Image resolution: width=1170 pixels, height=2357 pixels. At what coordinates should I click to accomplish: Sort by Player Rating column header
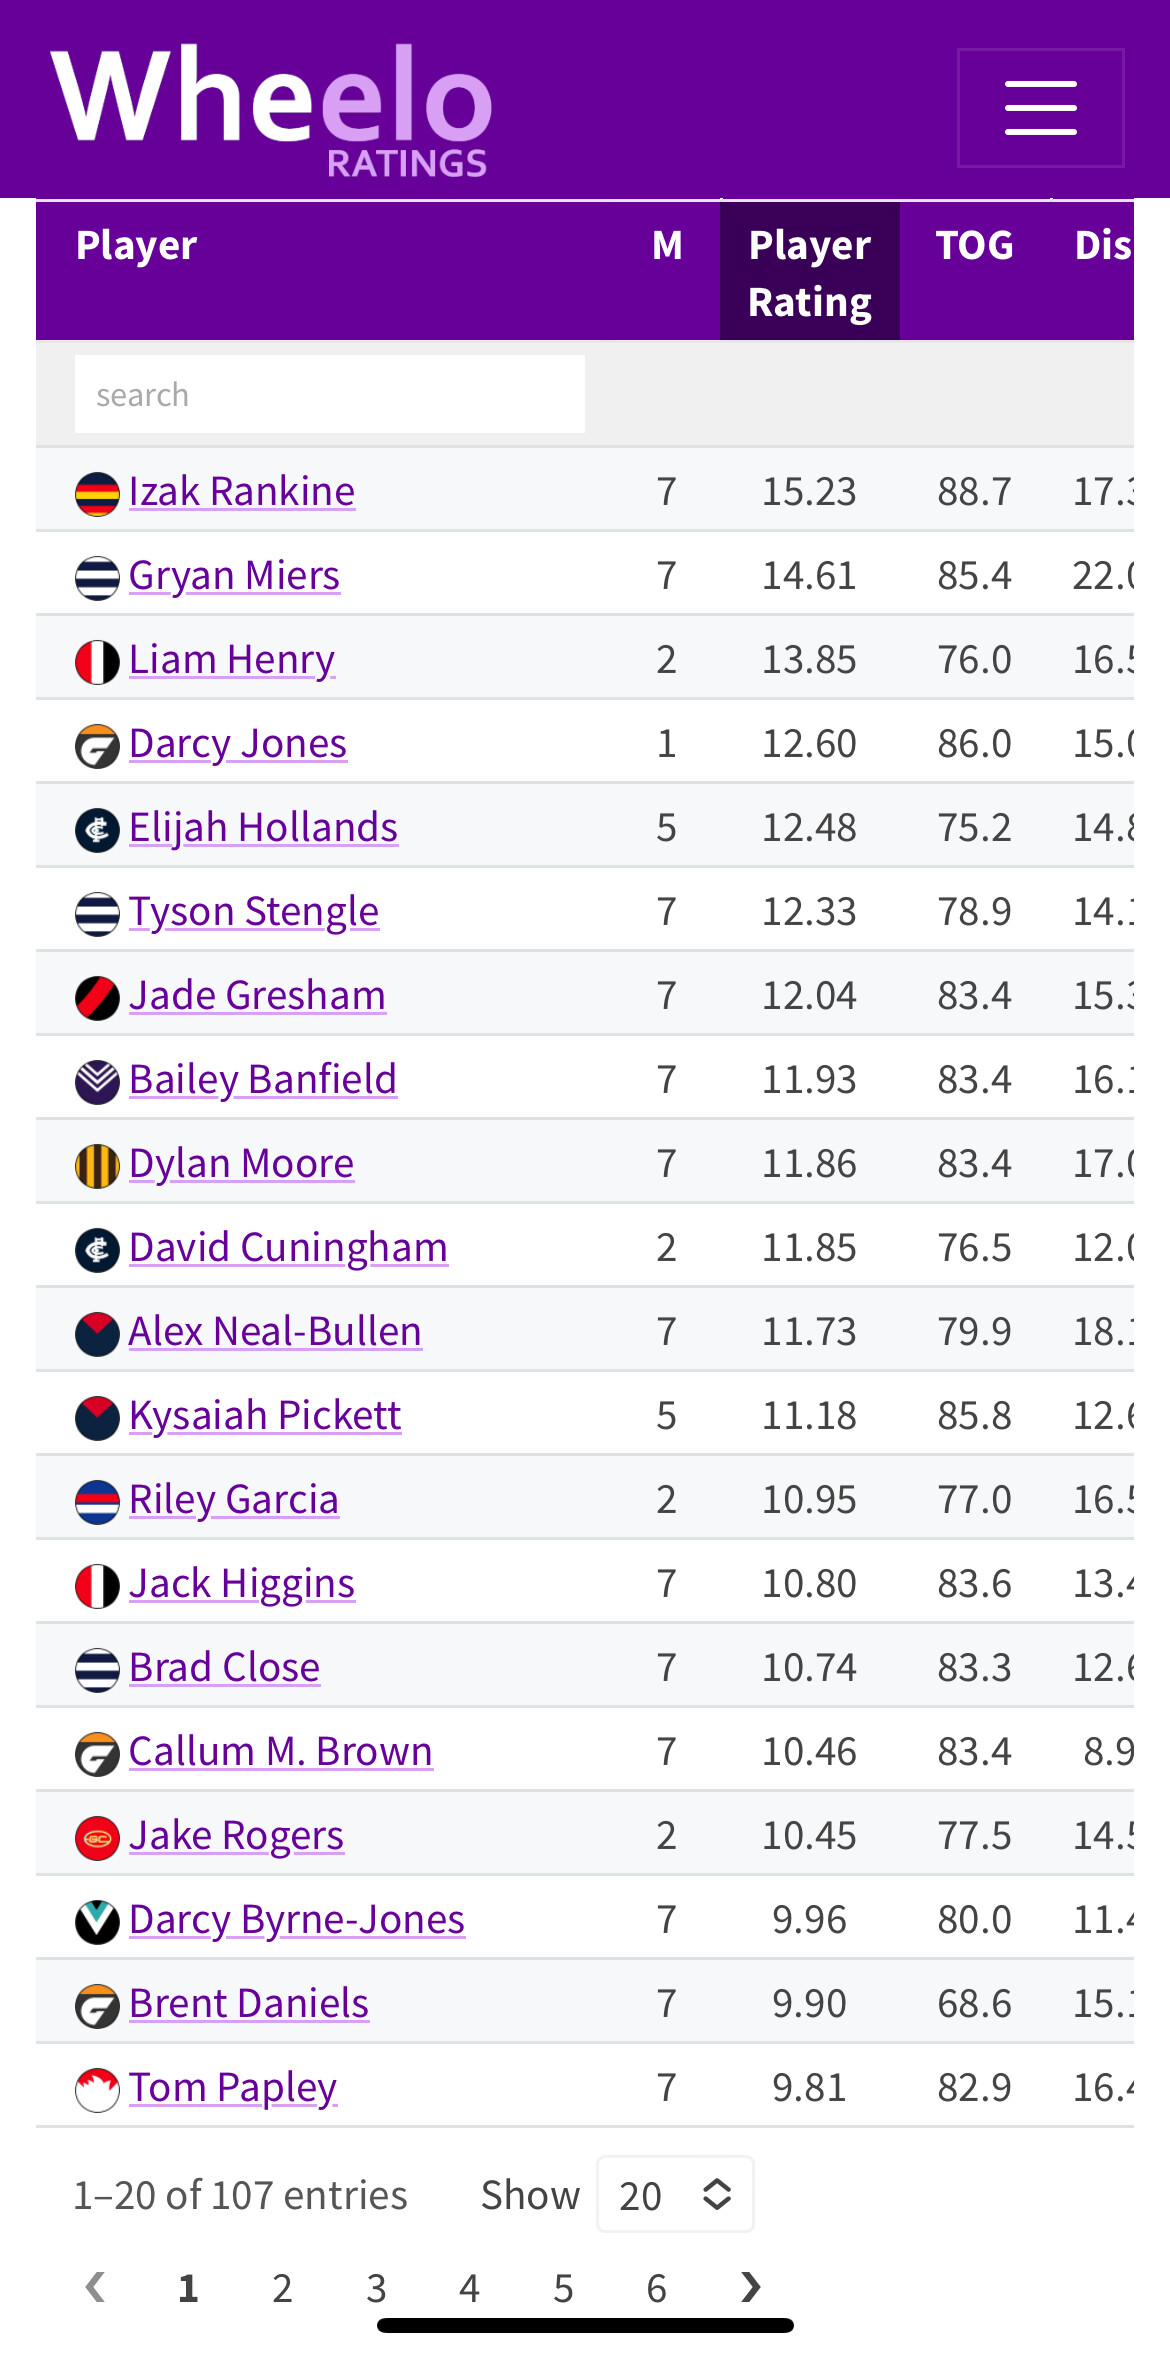(810, 272)
